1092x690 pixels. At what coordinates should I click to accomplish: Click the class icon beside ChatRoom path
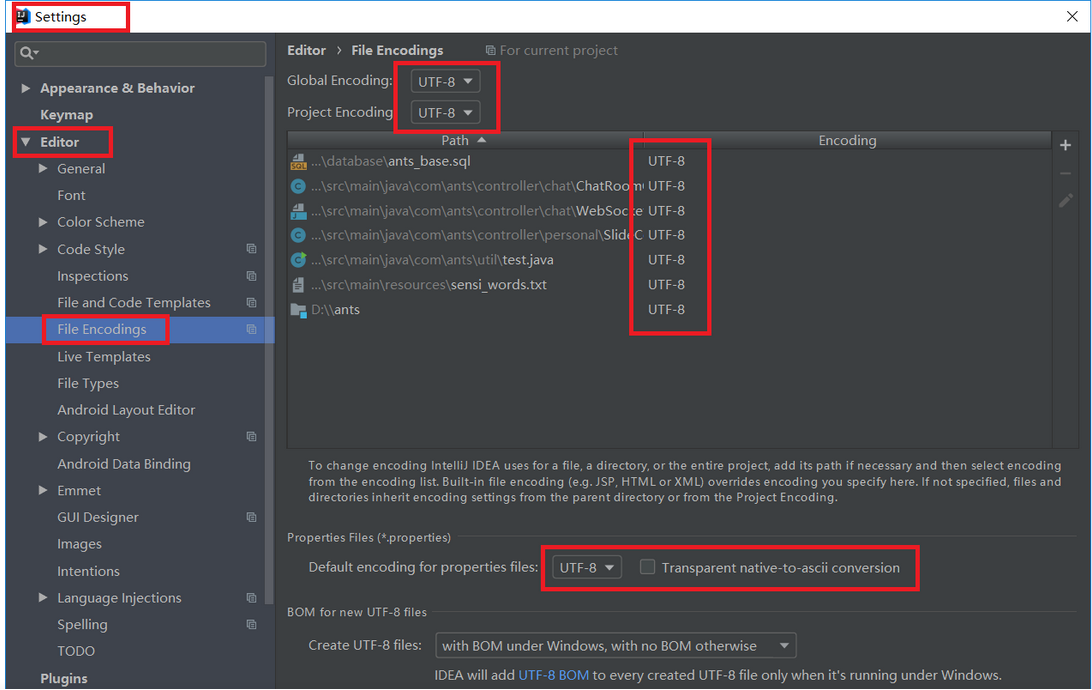[x=298, y=187]
